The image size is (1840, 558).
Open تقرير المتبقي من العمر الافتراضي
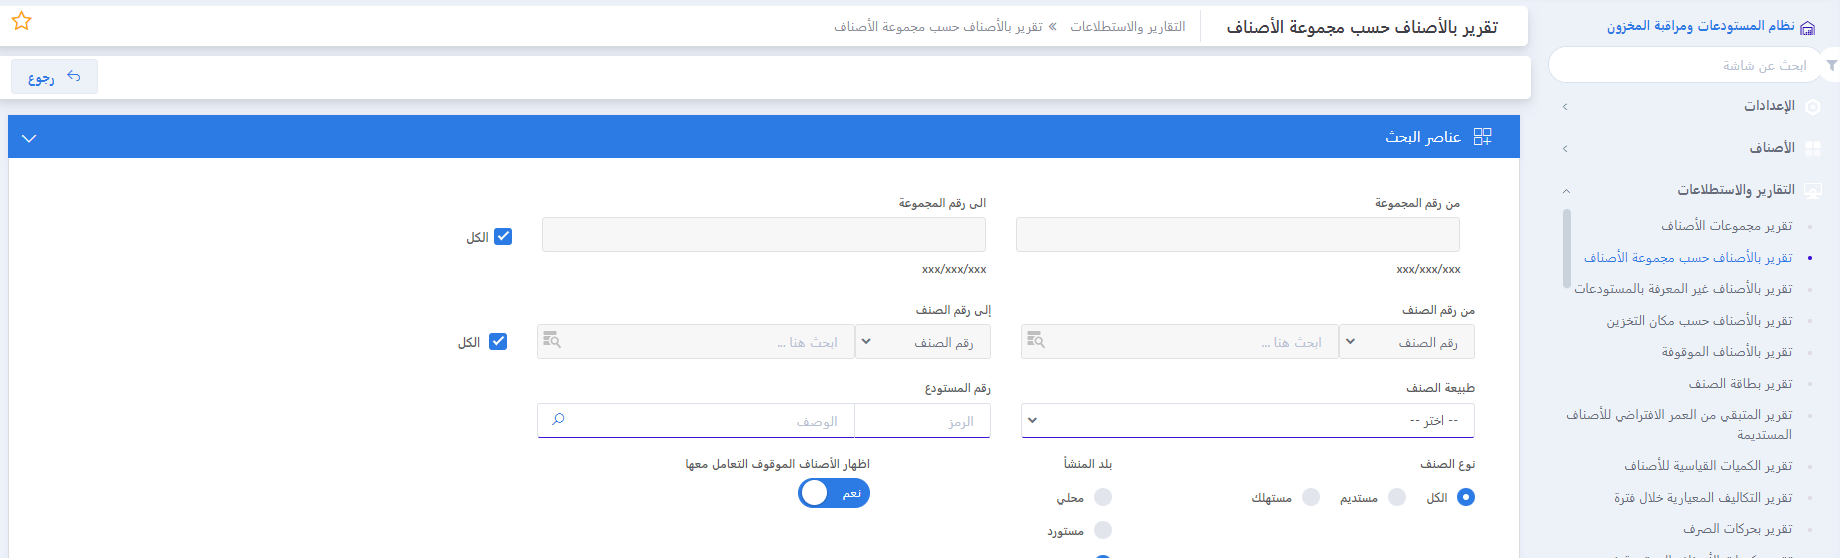click(1679, 425)
